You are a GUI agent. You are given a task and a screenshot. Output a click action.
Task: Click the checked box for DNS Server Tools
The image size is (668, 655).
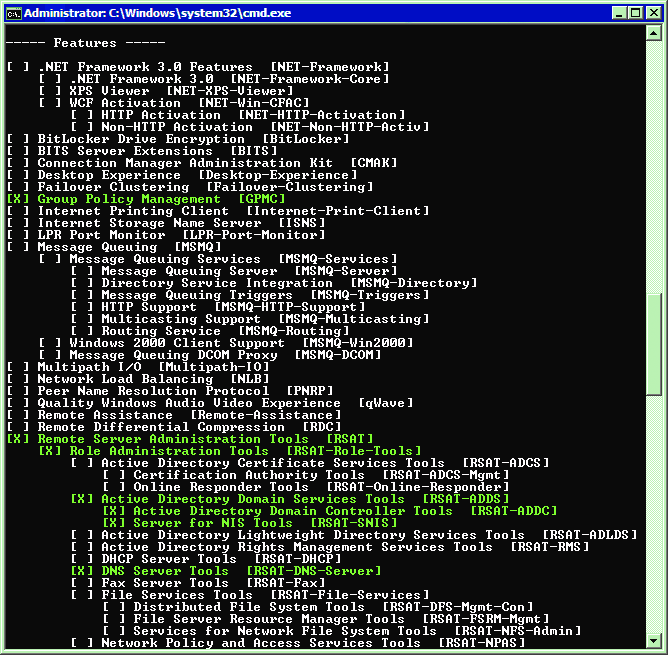click(x=82, y=571)
